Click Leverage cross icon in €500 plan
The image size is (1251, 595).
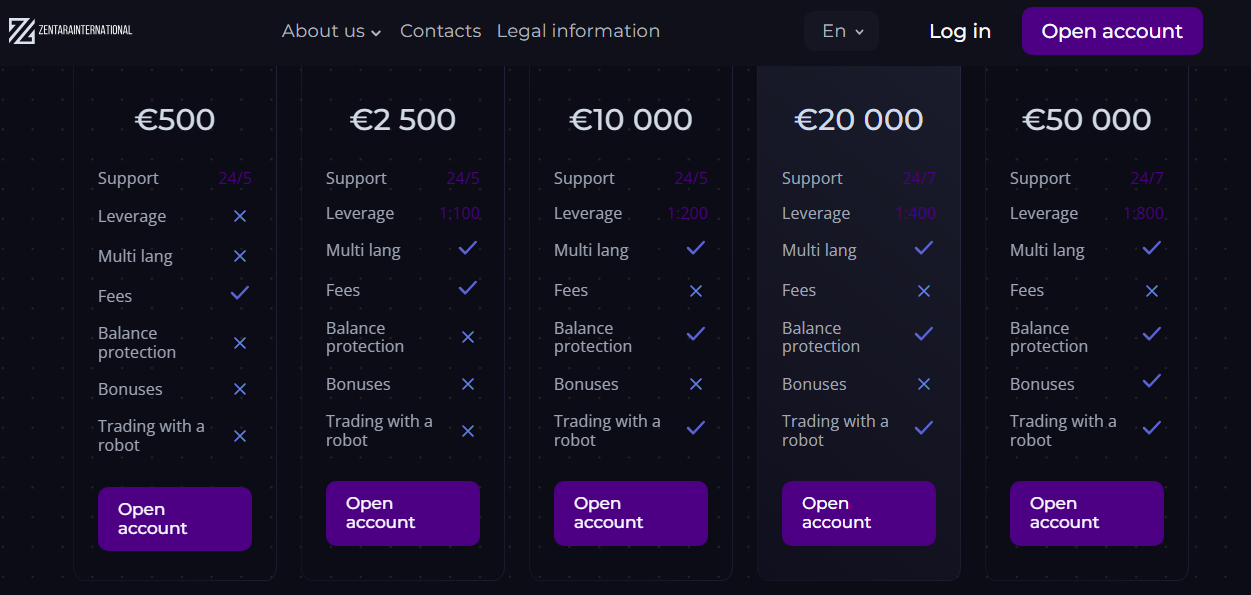pyautogui.click(x=240, y=216)
